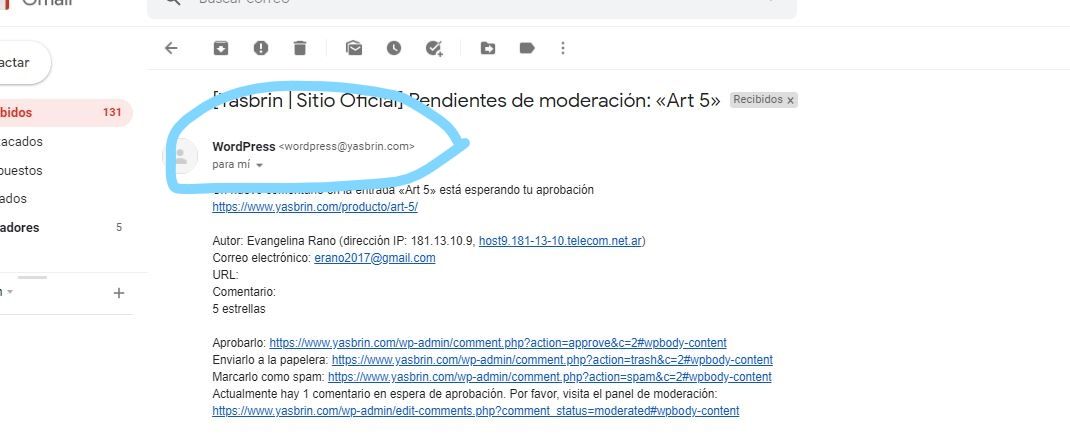This screenshot has height=438, width=1070.
Task: Open the three-dot more options menu
Action: [x=563, y=48]
